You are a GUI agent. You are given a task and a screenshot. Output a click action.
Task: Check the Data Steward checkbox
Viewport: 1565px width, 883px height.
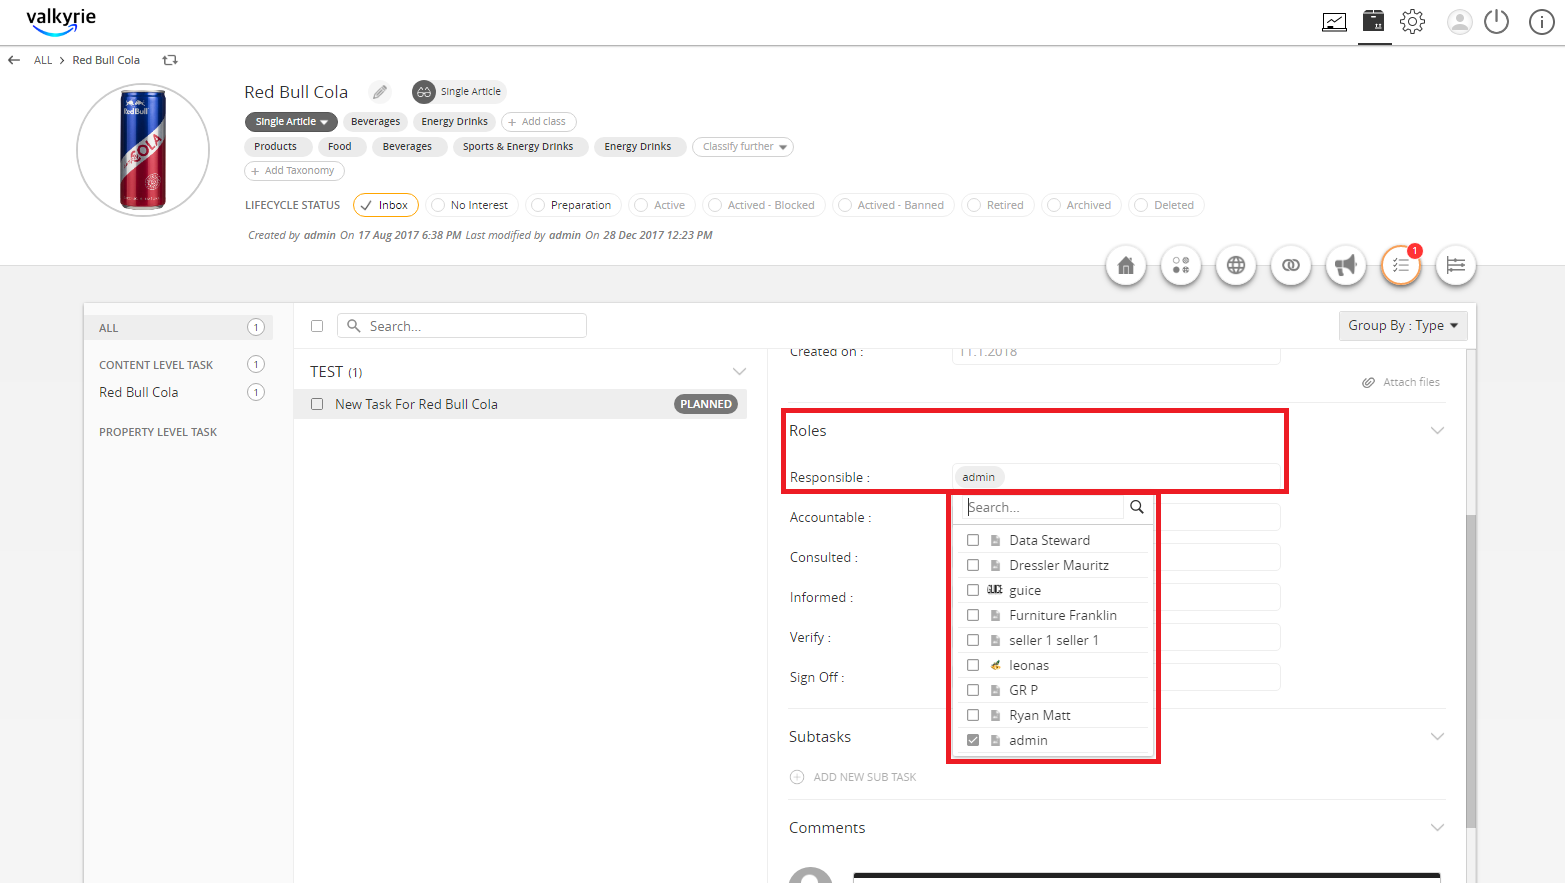point(973,540)
